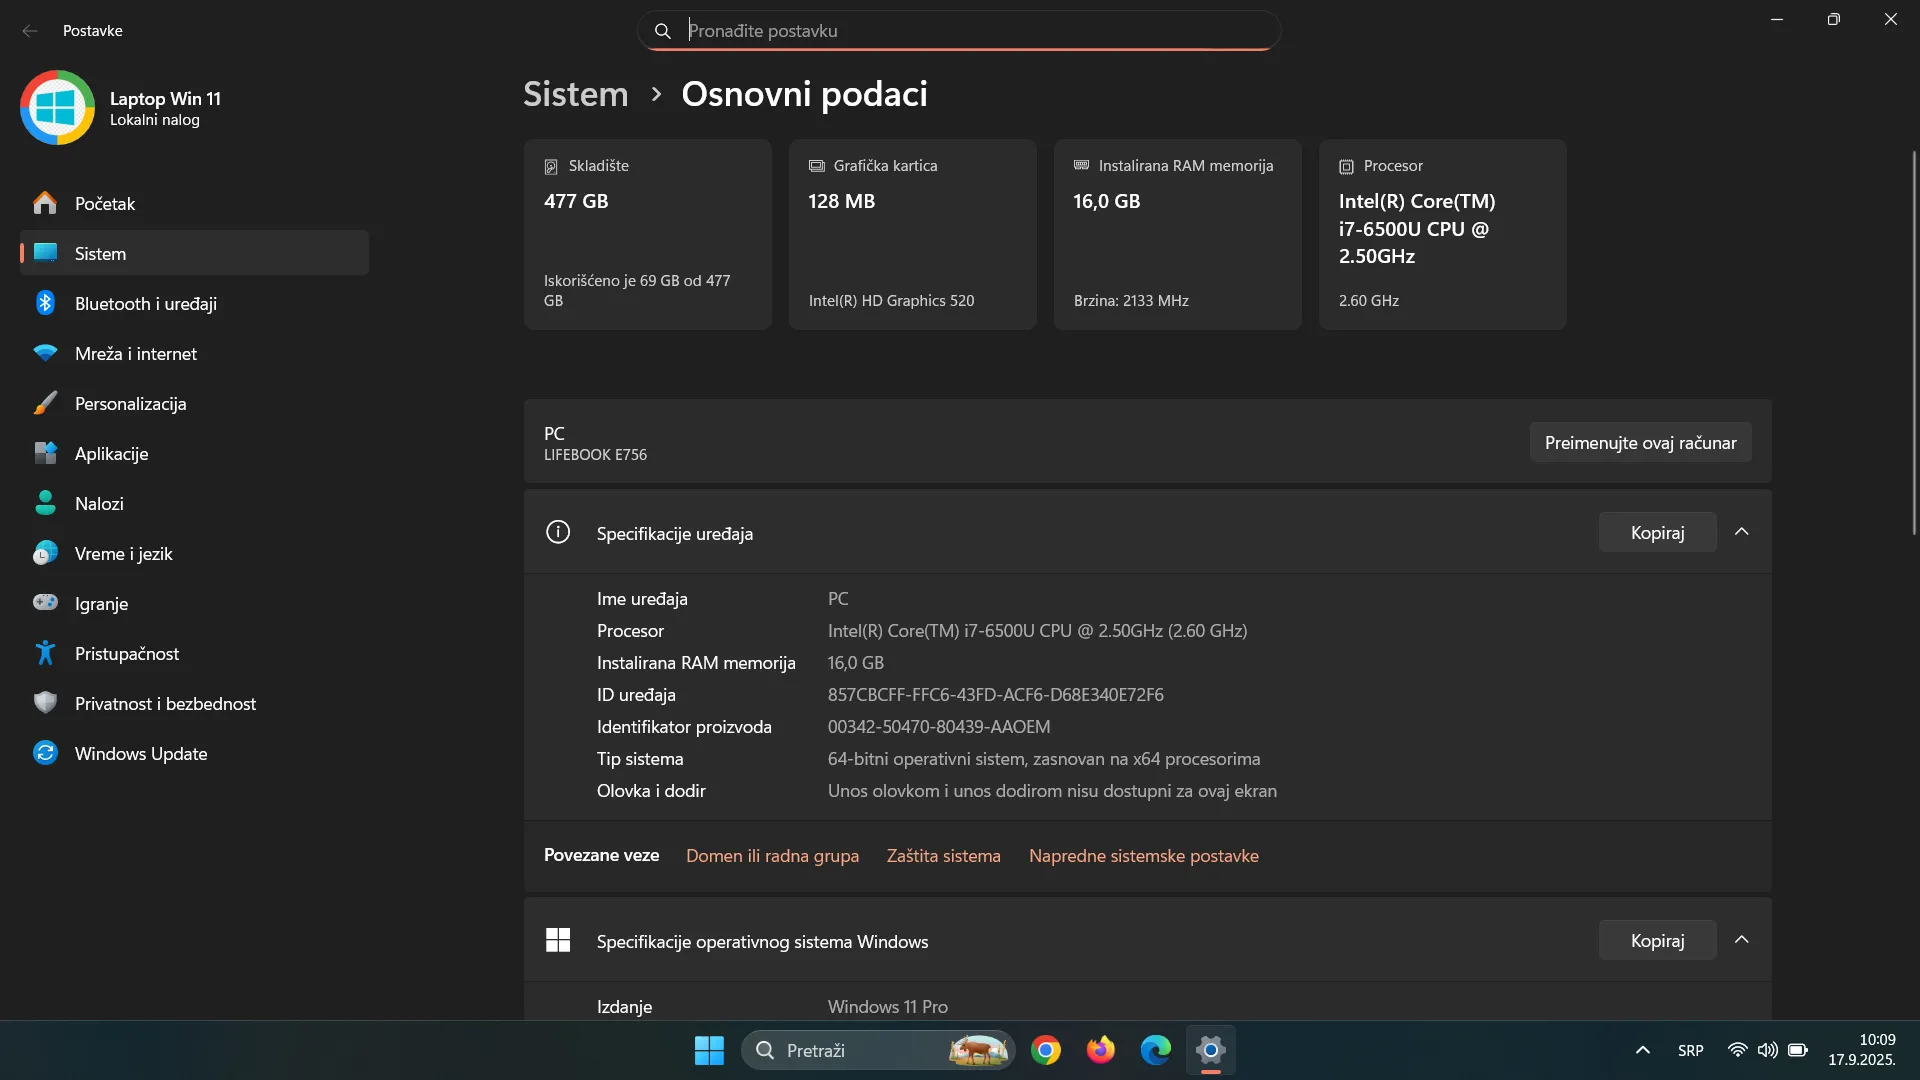Viewport: 1920px width, 1080px height.
Task: Click the Windows Update sync icon
Action: coord(45,753)
